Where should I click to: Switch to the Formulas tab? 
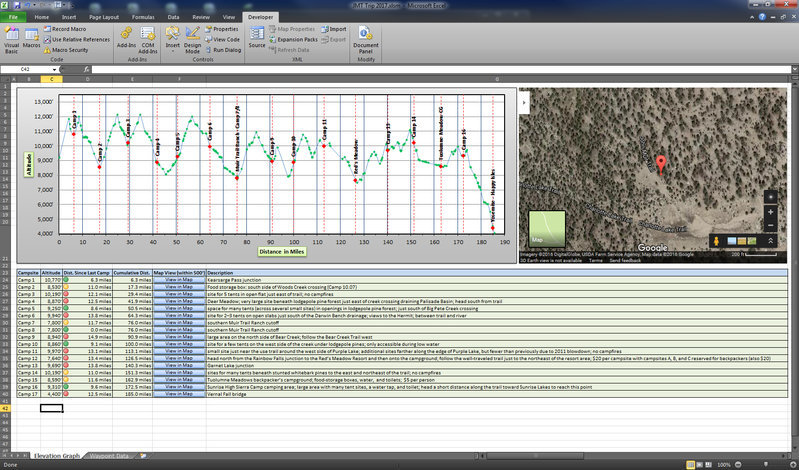click(143, 17)
